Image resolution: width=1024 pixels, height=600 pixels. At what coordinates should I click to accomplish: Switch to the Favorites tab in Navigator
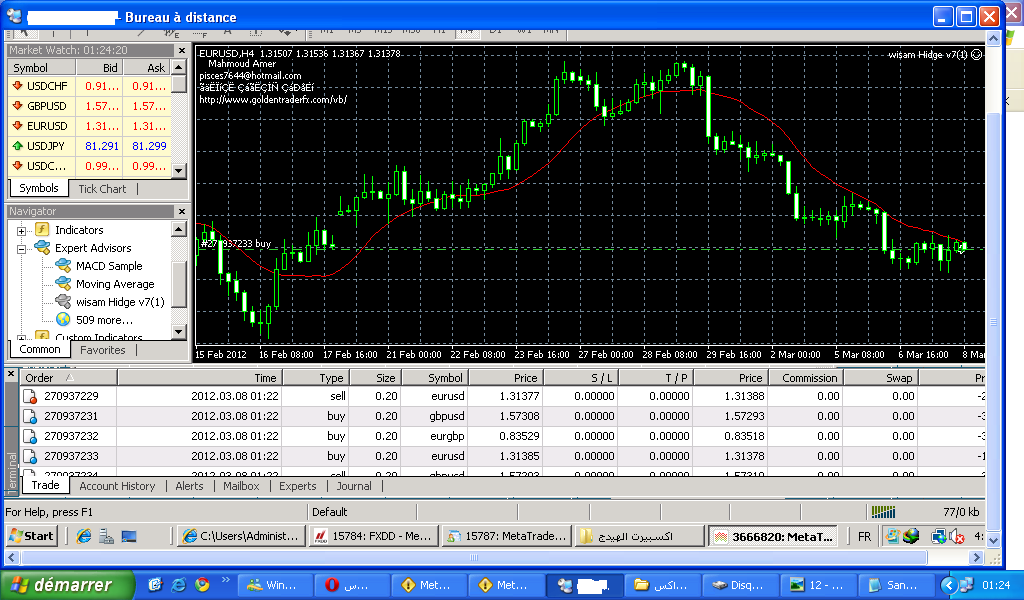[x=103, y=350]
